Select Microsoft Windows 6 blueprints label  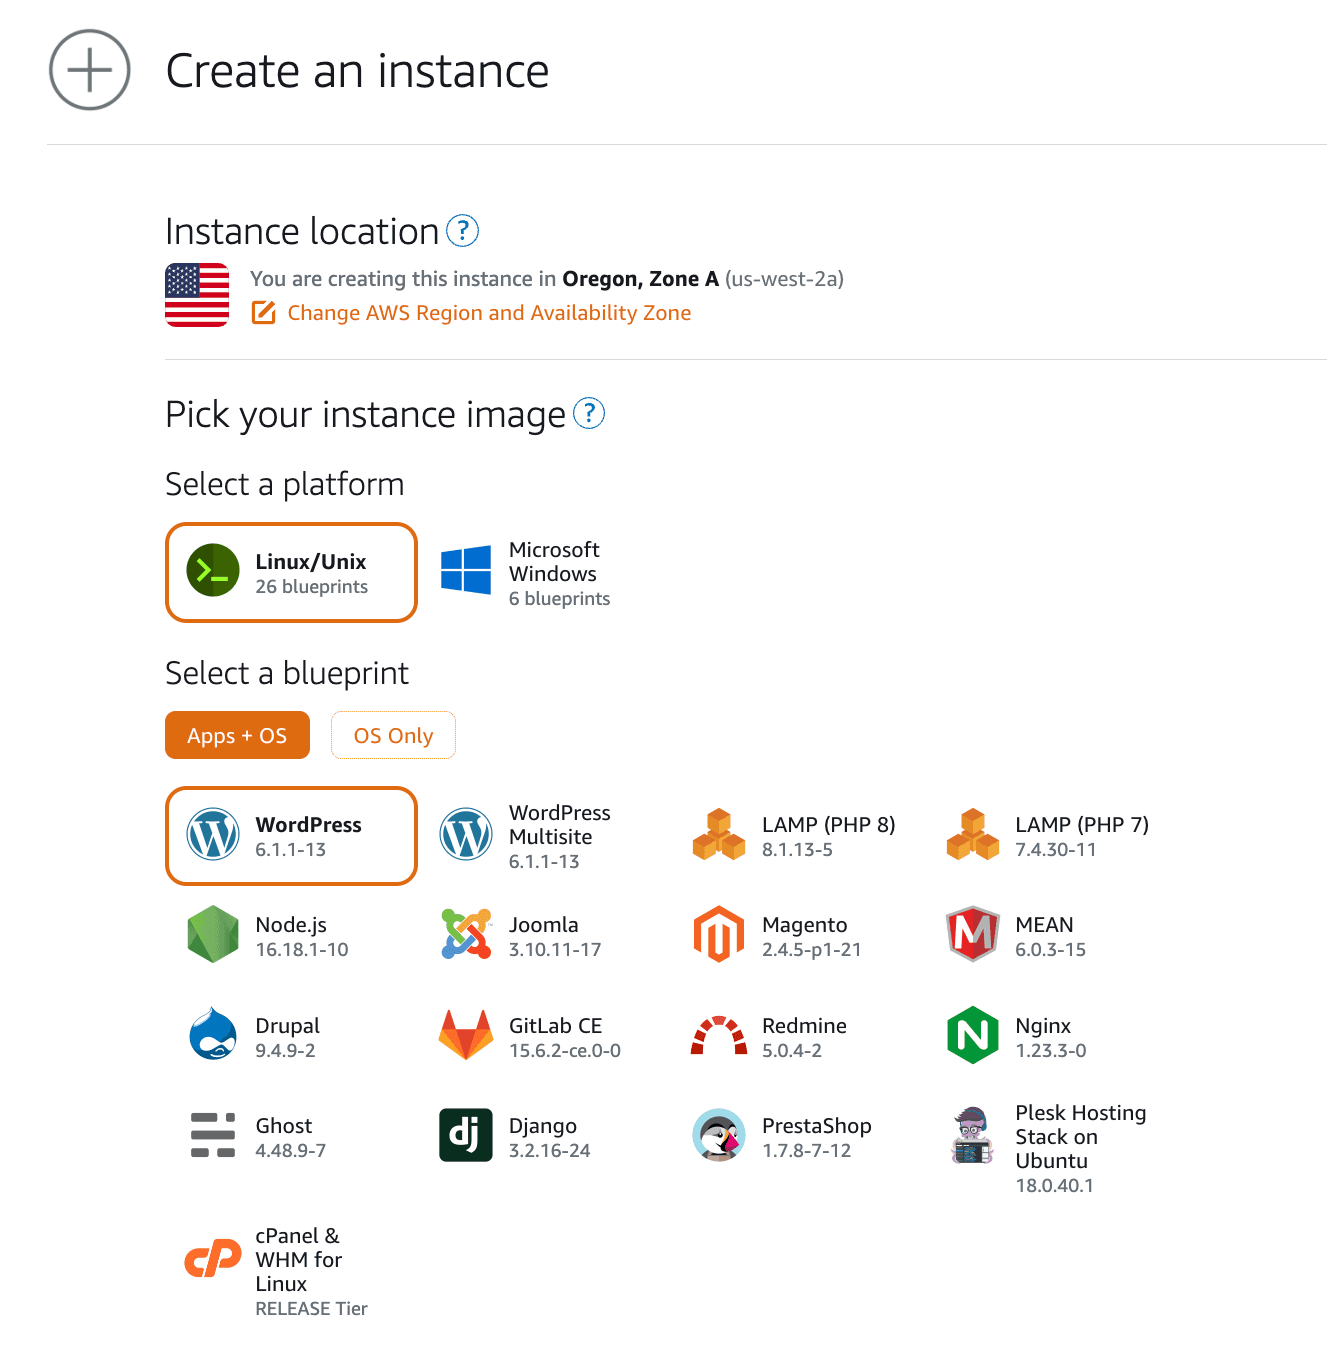(559, 574)
